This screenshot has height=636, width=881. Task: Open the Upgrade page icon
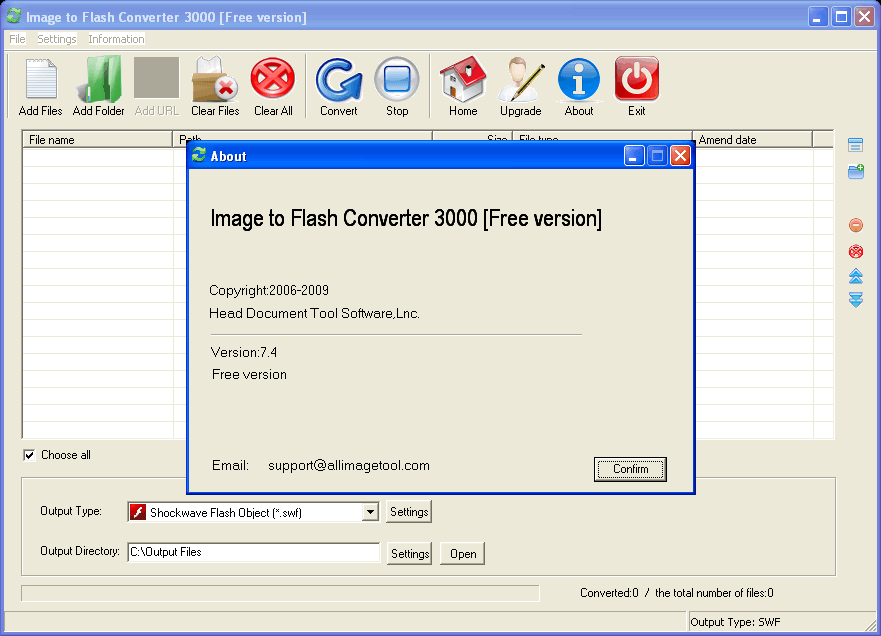click(x=520, y=85)
